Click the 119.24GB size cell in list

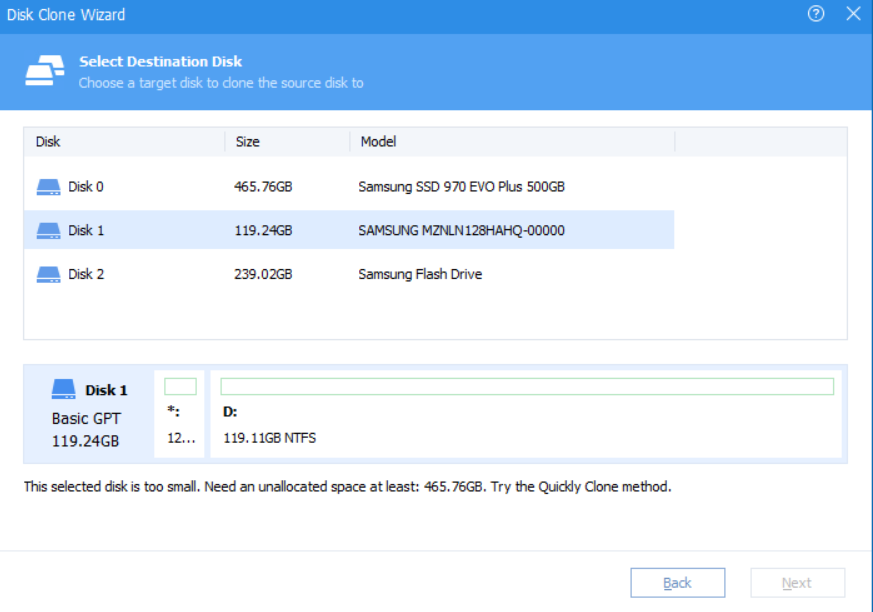263,231
